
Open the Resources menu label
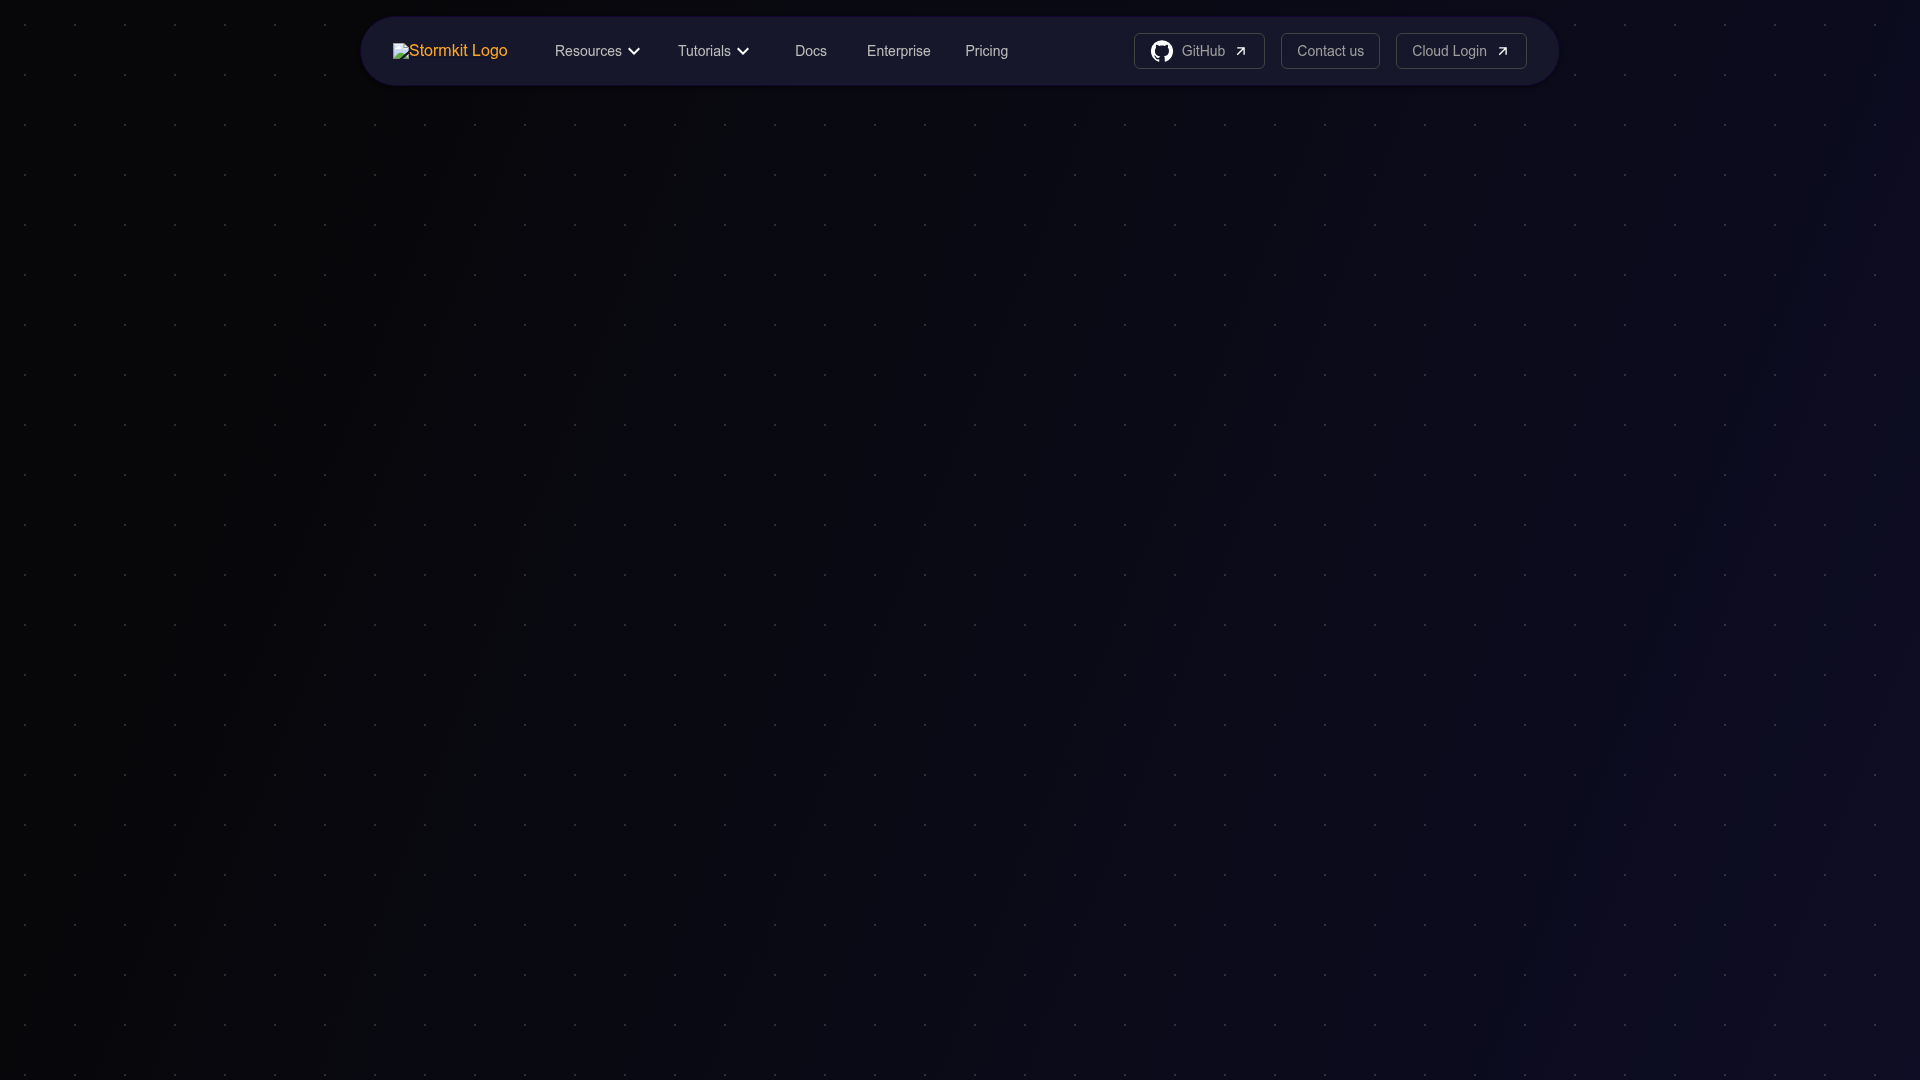tap(588, 51)
